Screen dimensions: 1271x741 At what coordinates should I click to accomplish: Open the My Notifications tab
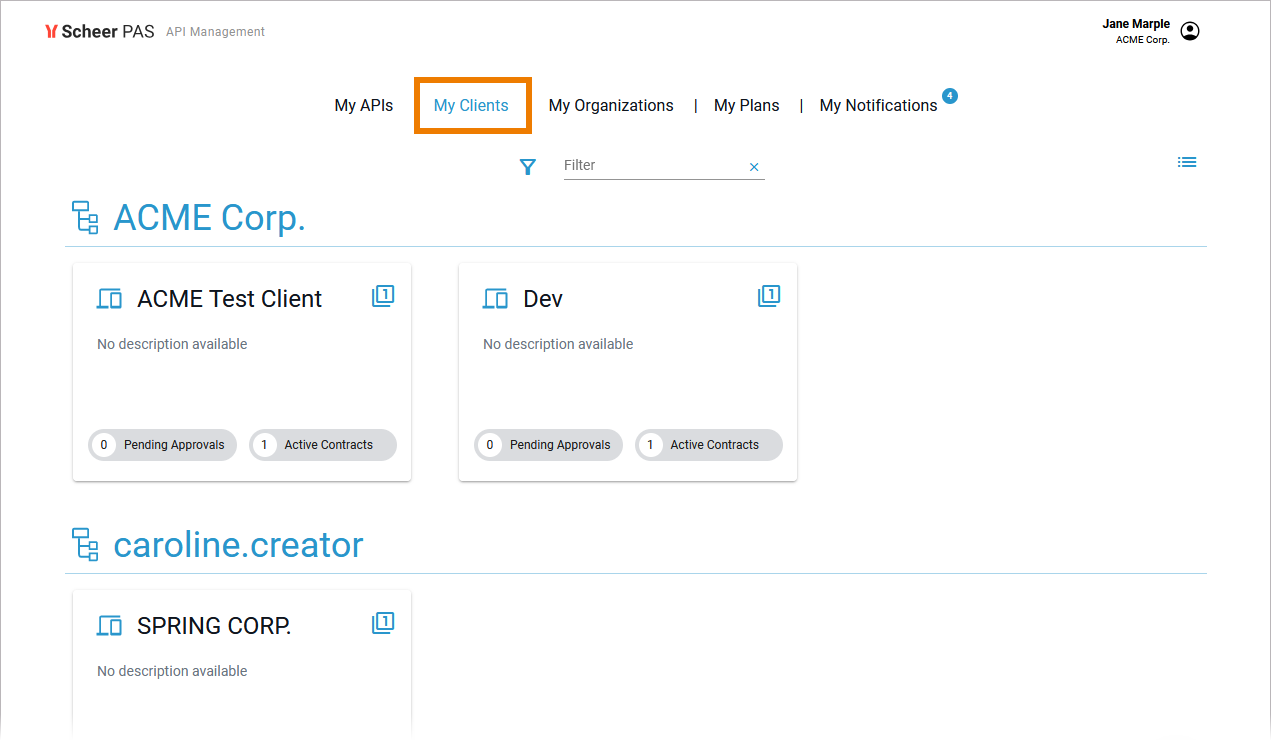pyautogui.click(x=878, y=105)
